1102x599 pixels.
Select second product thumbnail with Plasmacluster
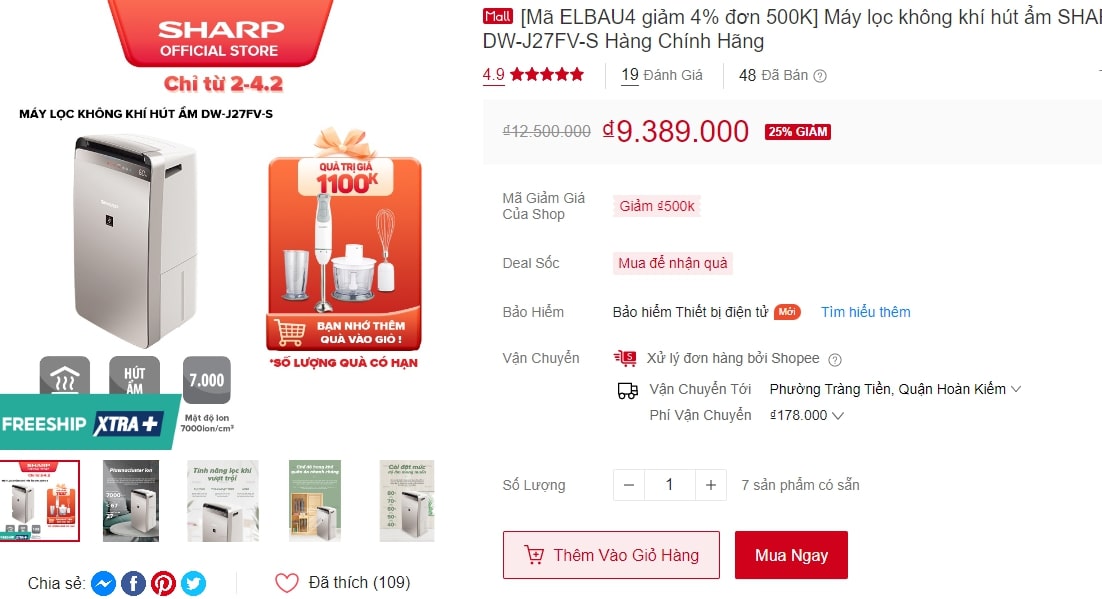[x=131, y=501]
